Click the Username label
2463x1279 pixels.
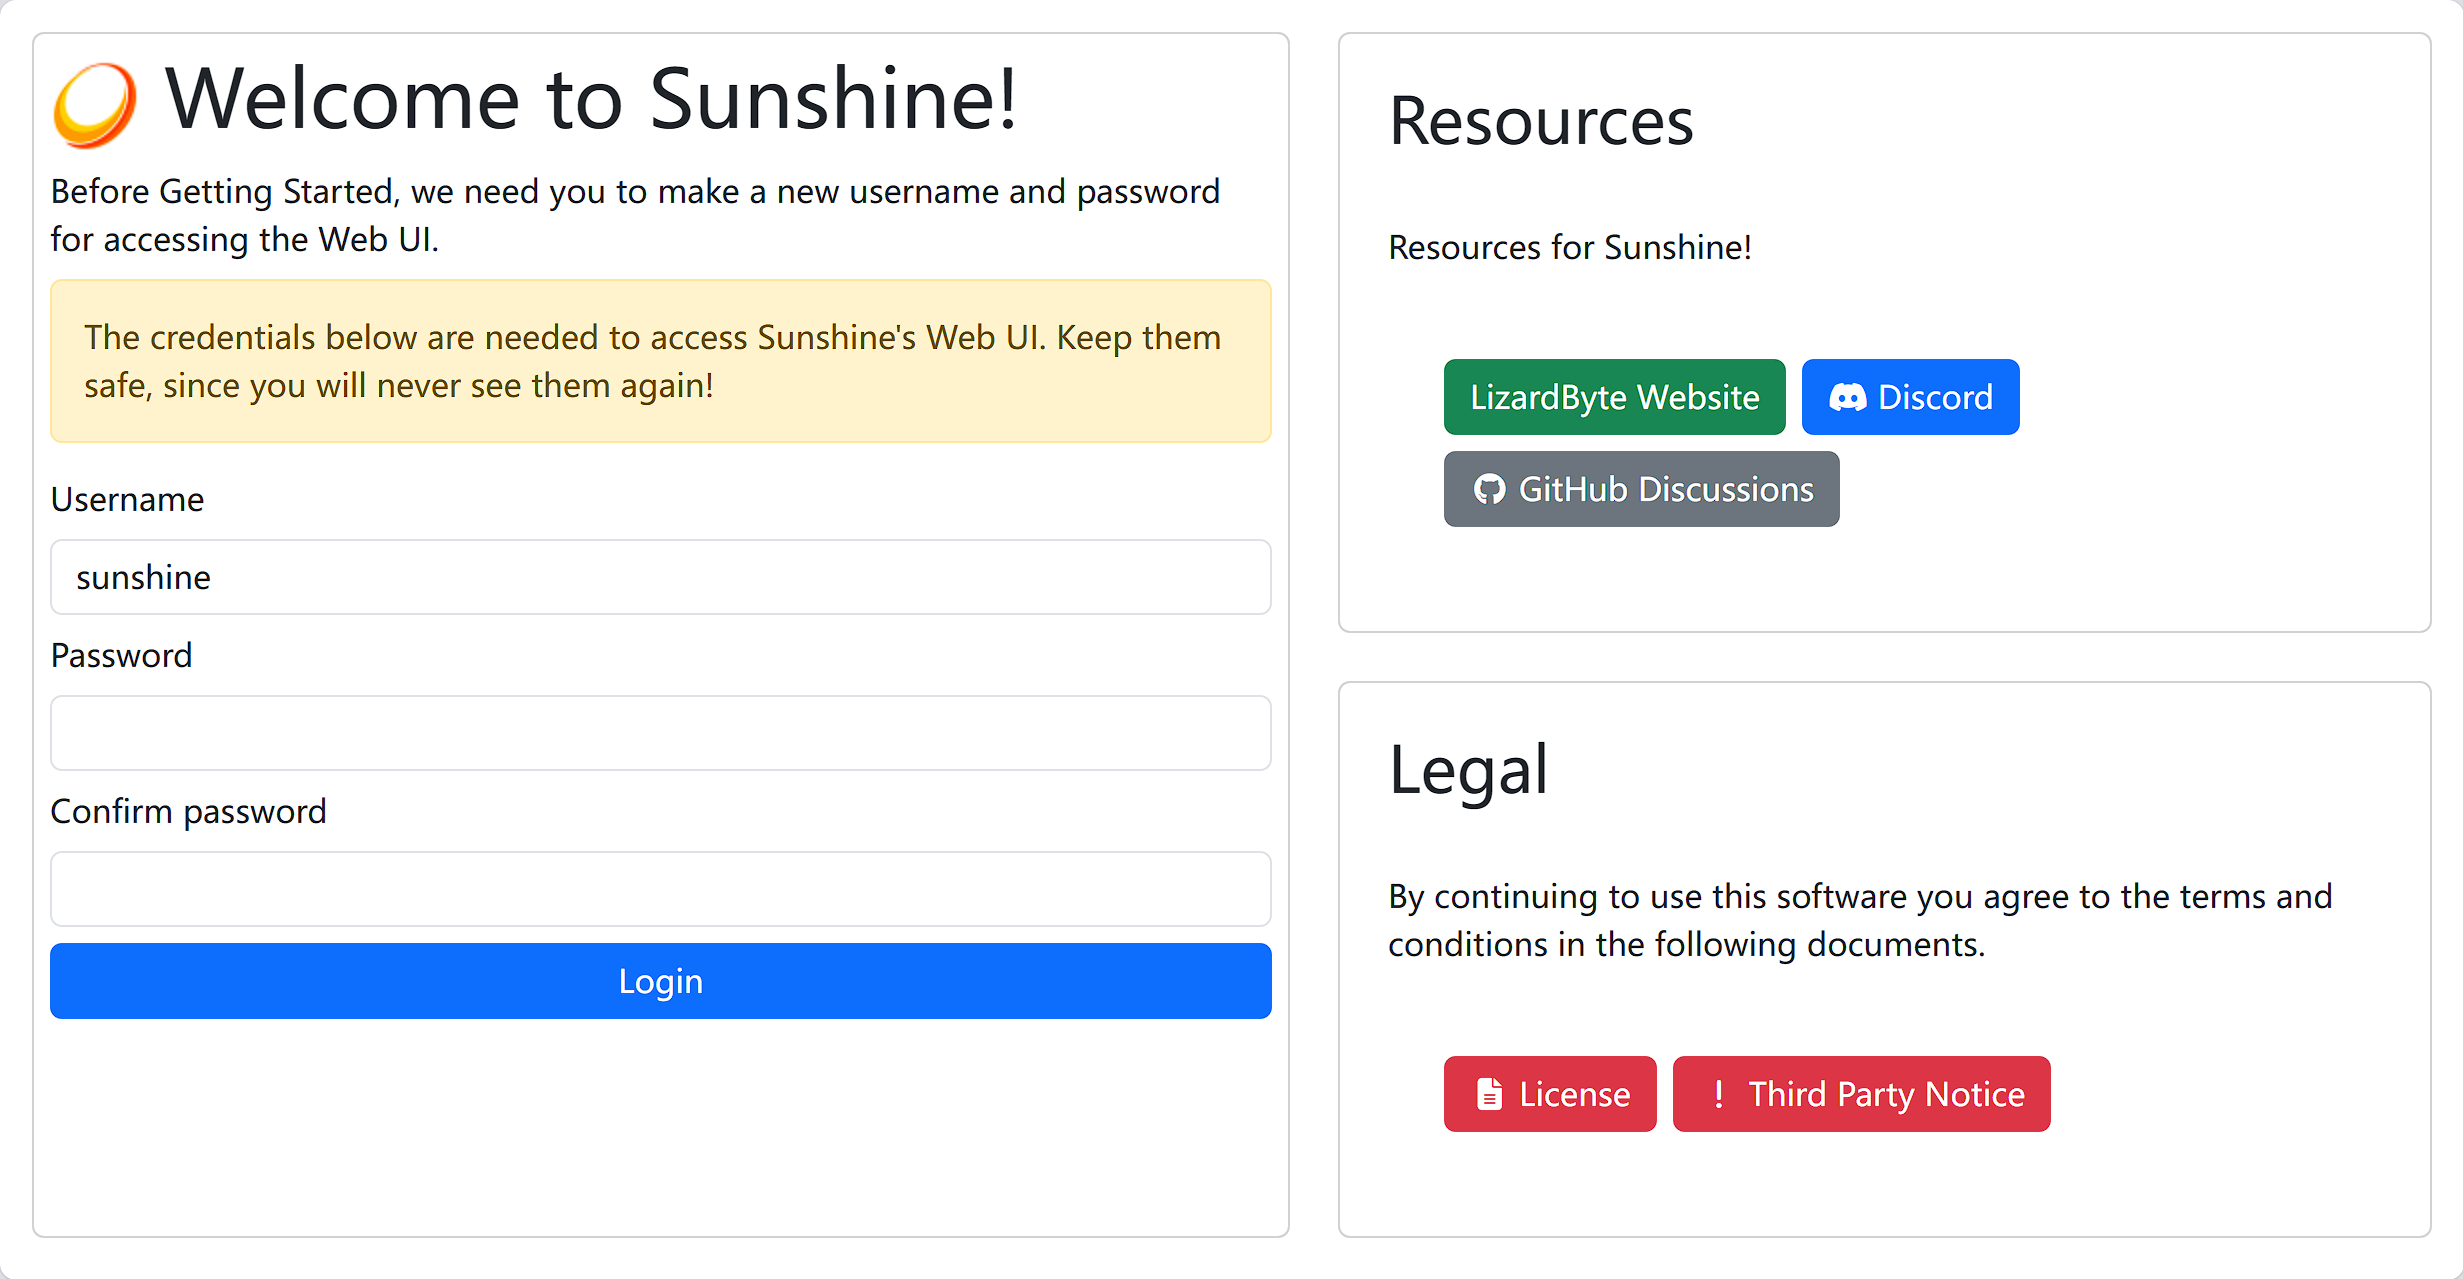127,499
